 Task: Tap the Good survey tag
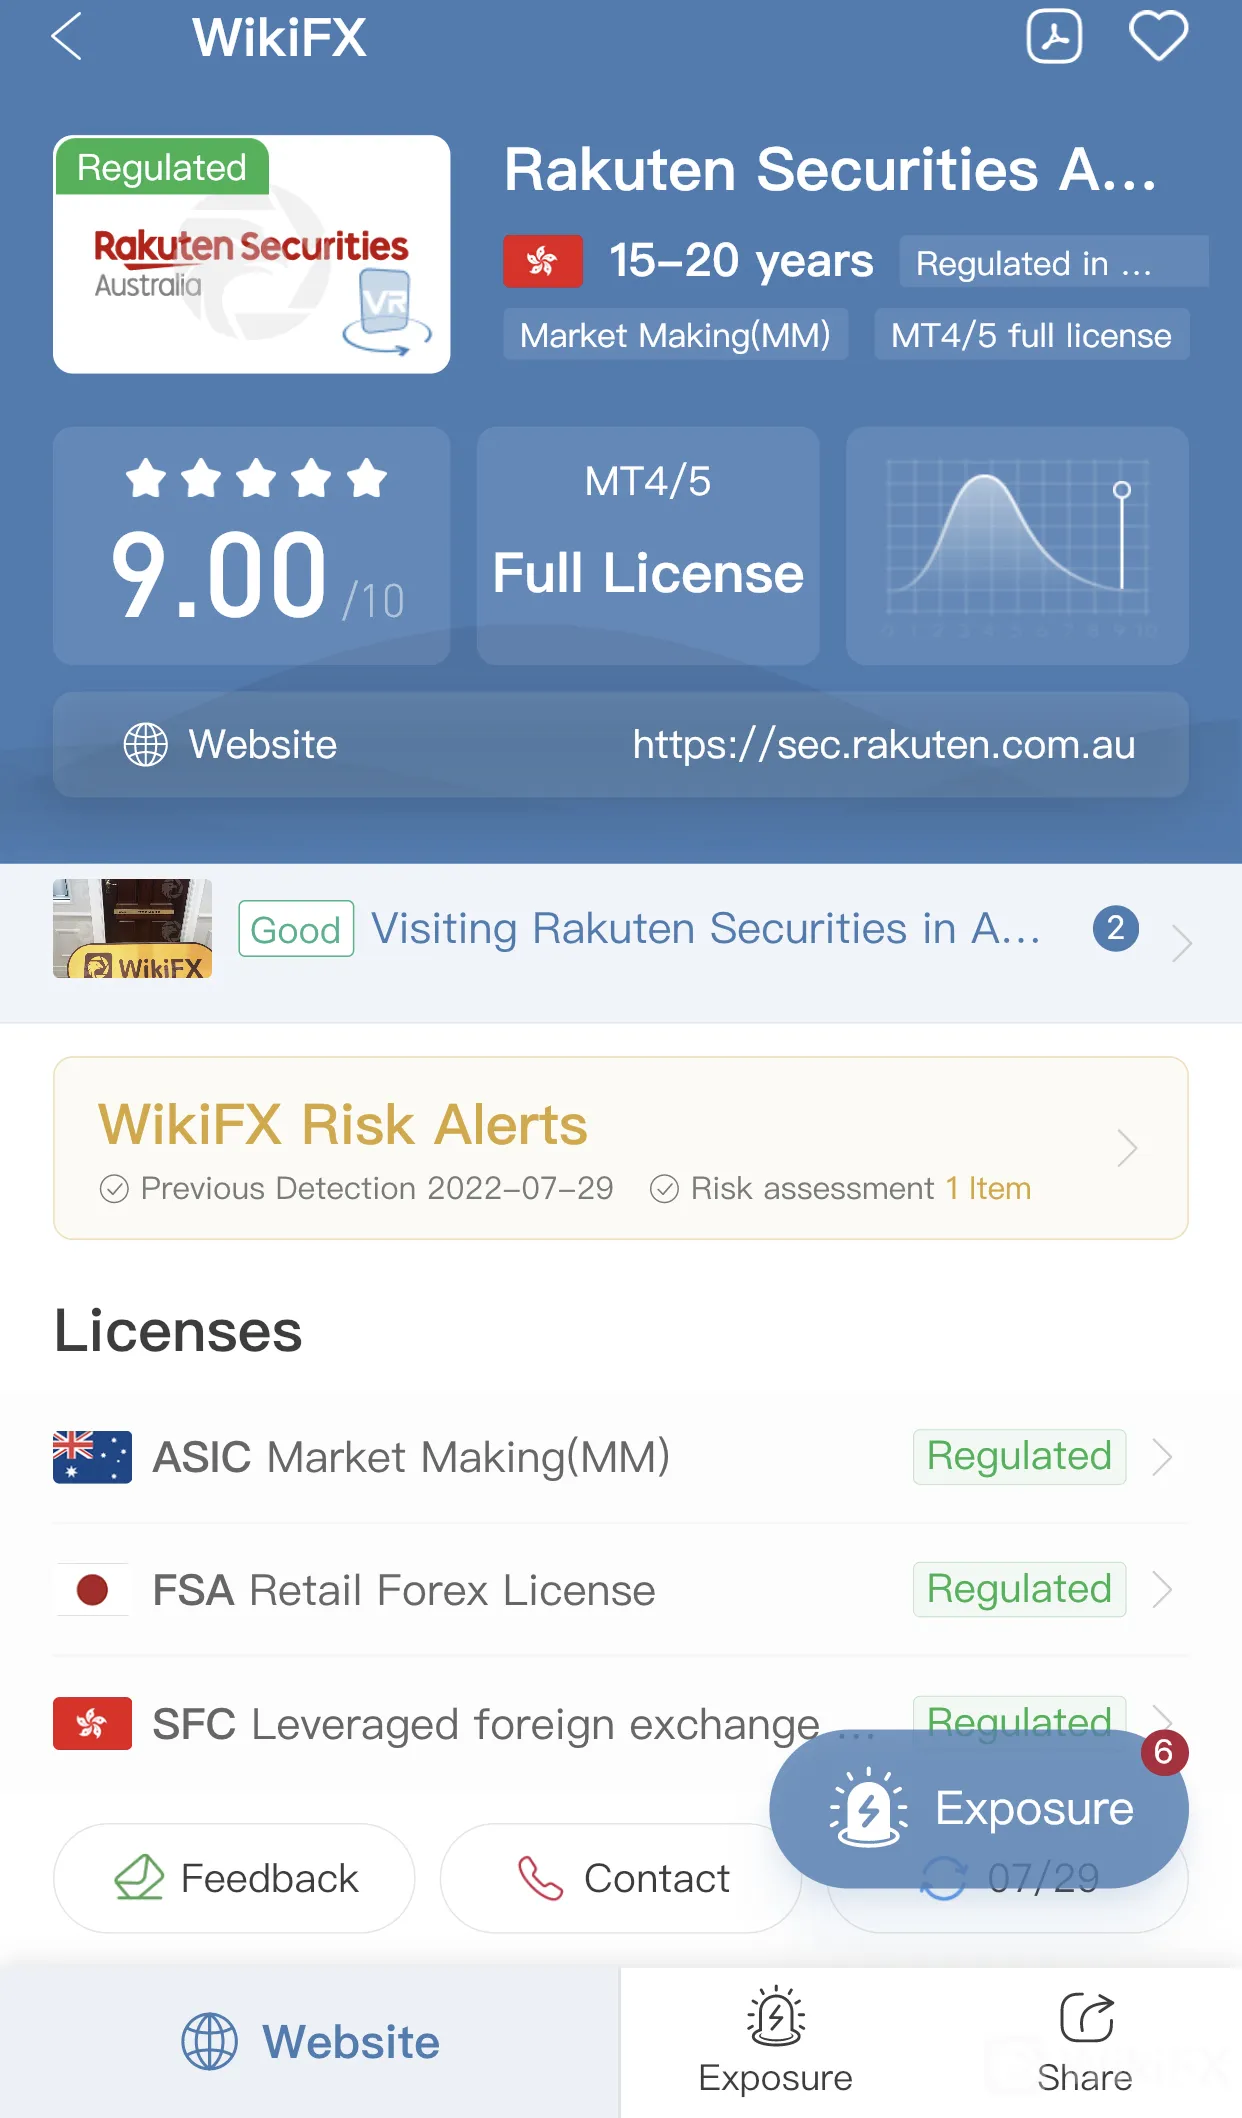pos(296,929)
